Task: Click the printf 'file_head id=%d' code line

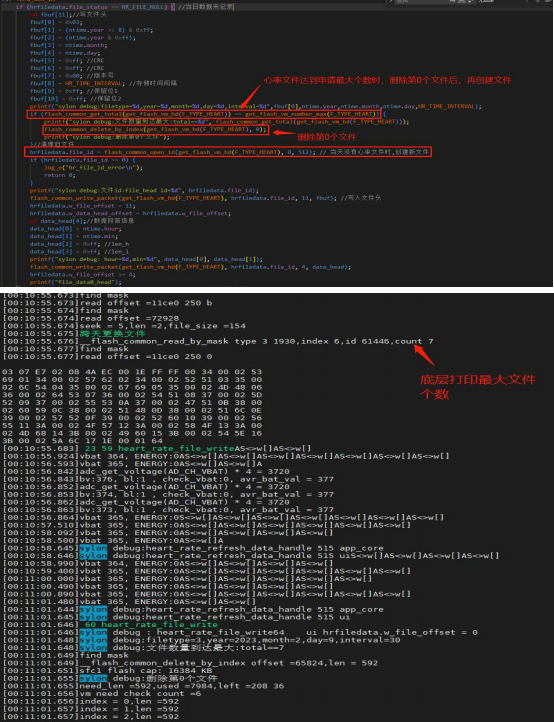Action: [x=144, y=190]
